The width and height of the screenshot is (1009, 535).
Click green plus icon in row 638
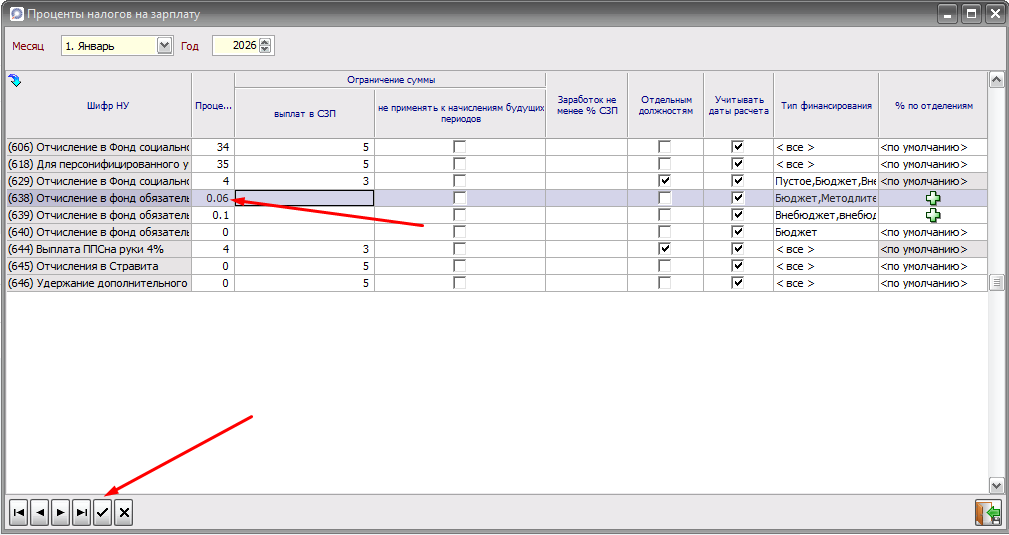933,198
